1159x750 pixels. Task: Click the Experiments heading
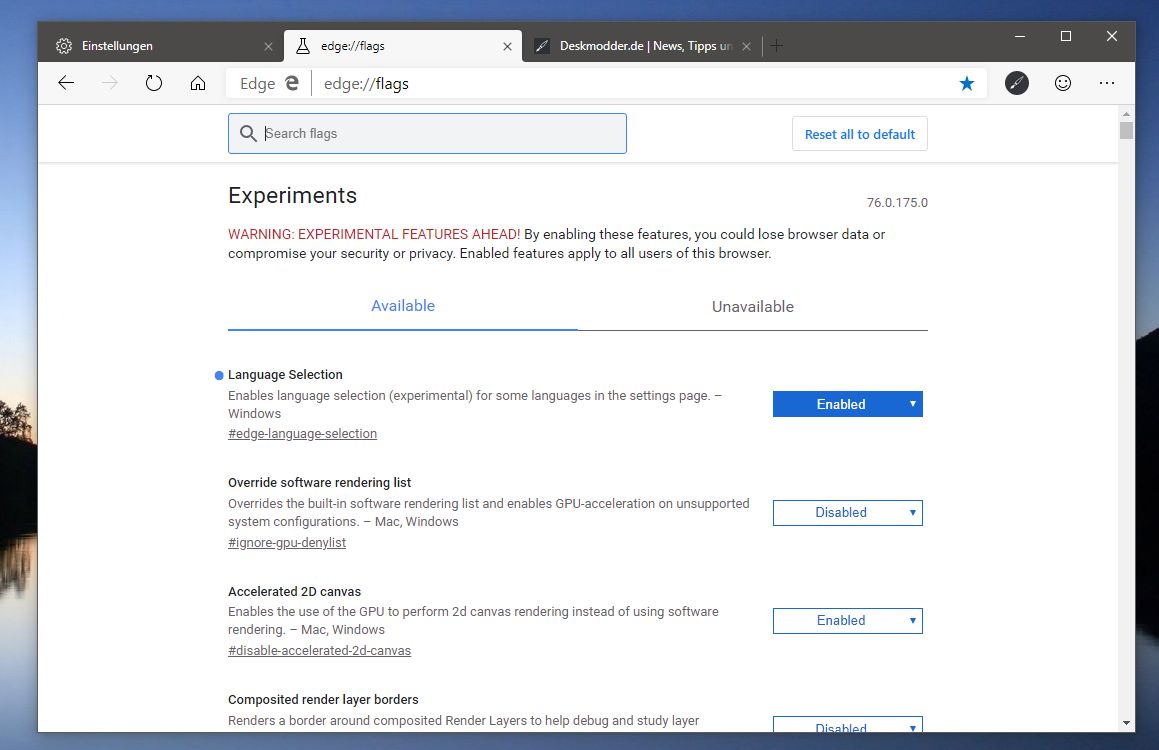[292, 195]
